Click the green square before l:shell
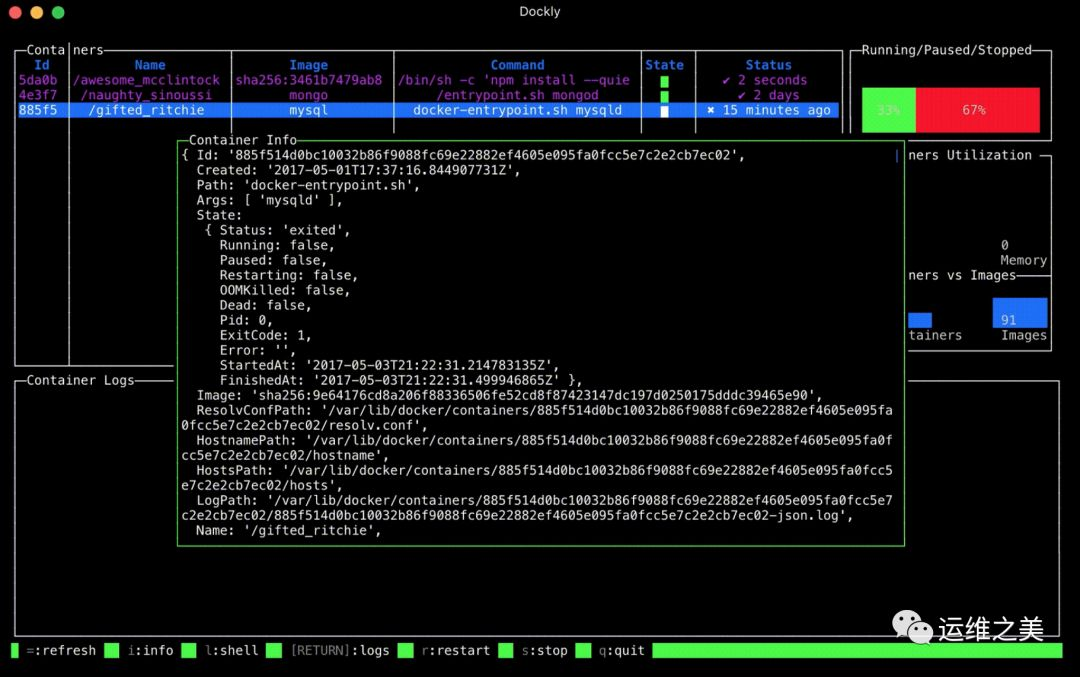The width and height of the screenshot is (1080, 677). coord(189,650)
